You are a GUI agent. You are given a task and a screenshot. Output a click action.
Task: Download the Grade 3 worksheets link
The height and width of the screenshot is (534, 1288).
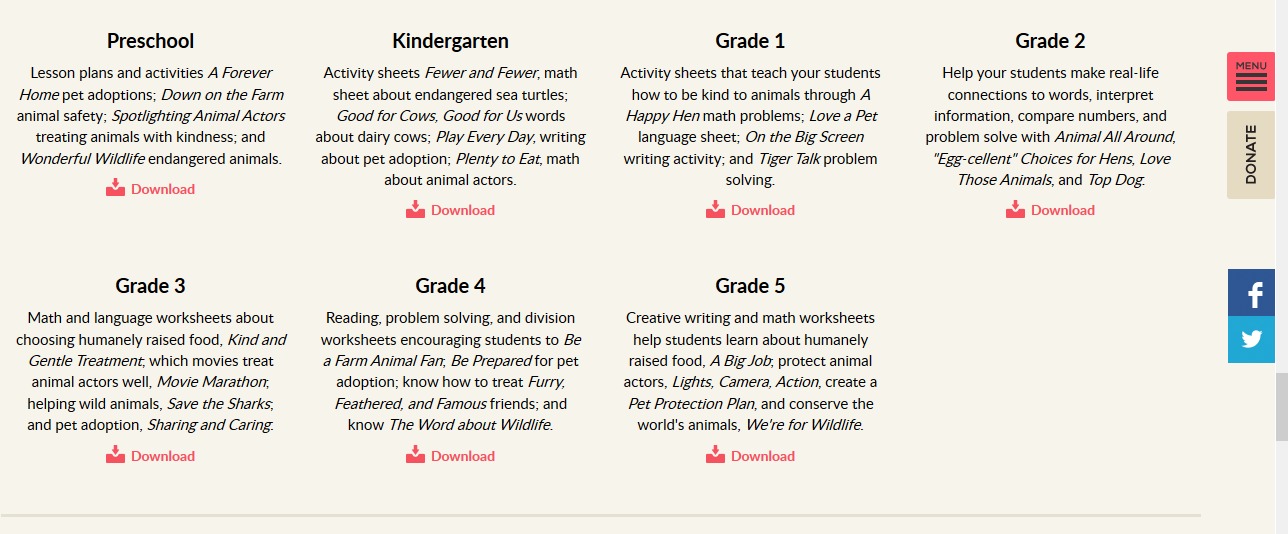[x=163, y=456]
